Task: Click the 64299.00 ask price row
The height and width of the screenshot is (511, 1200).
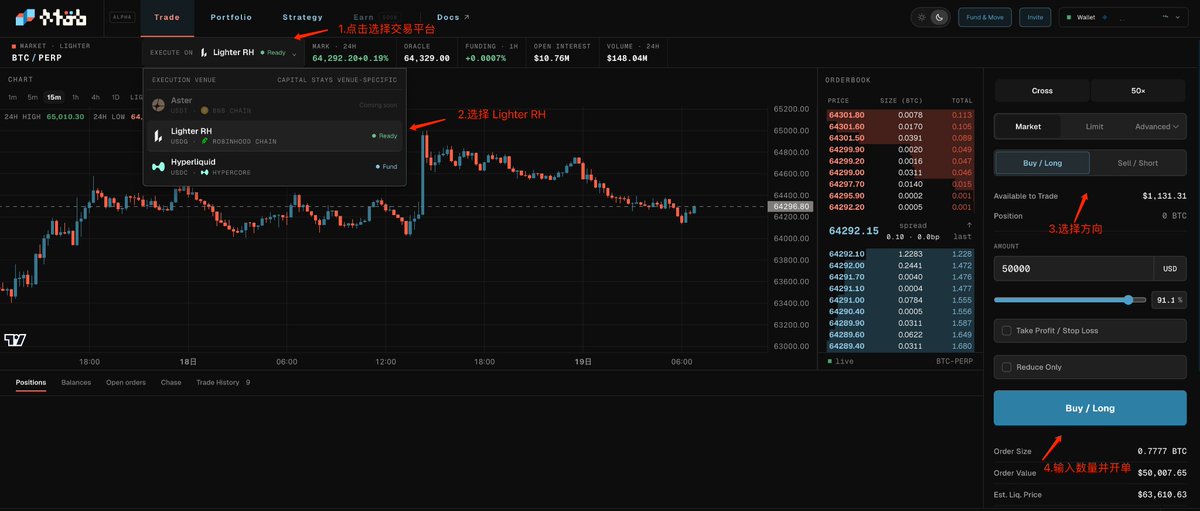Action: tap(900, 172)
